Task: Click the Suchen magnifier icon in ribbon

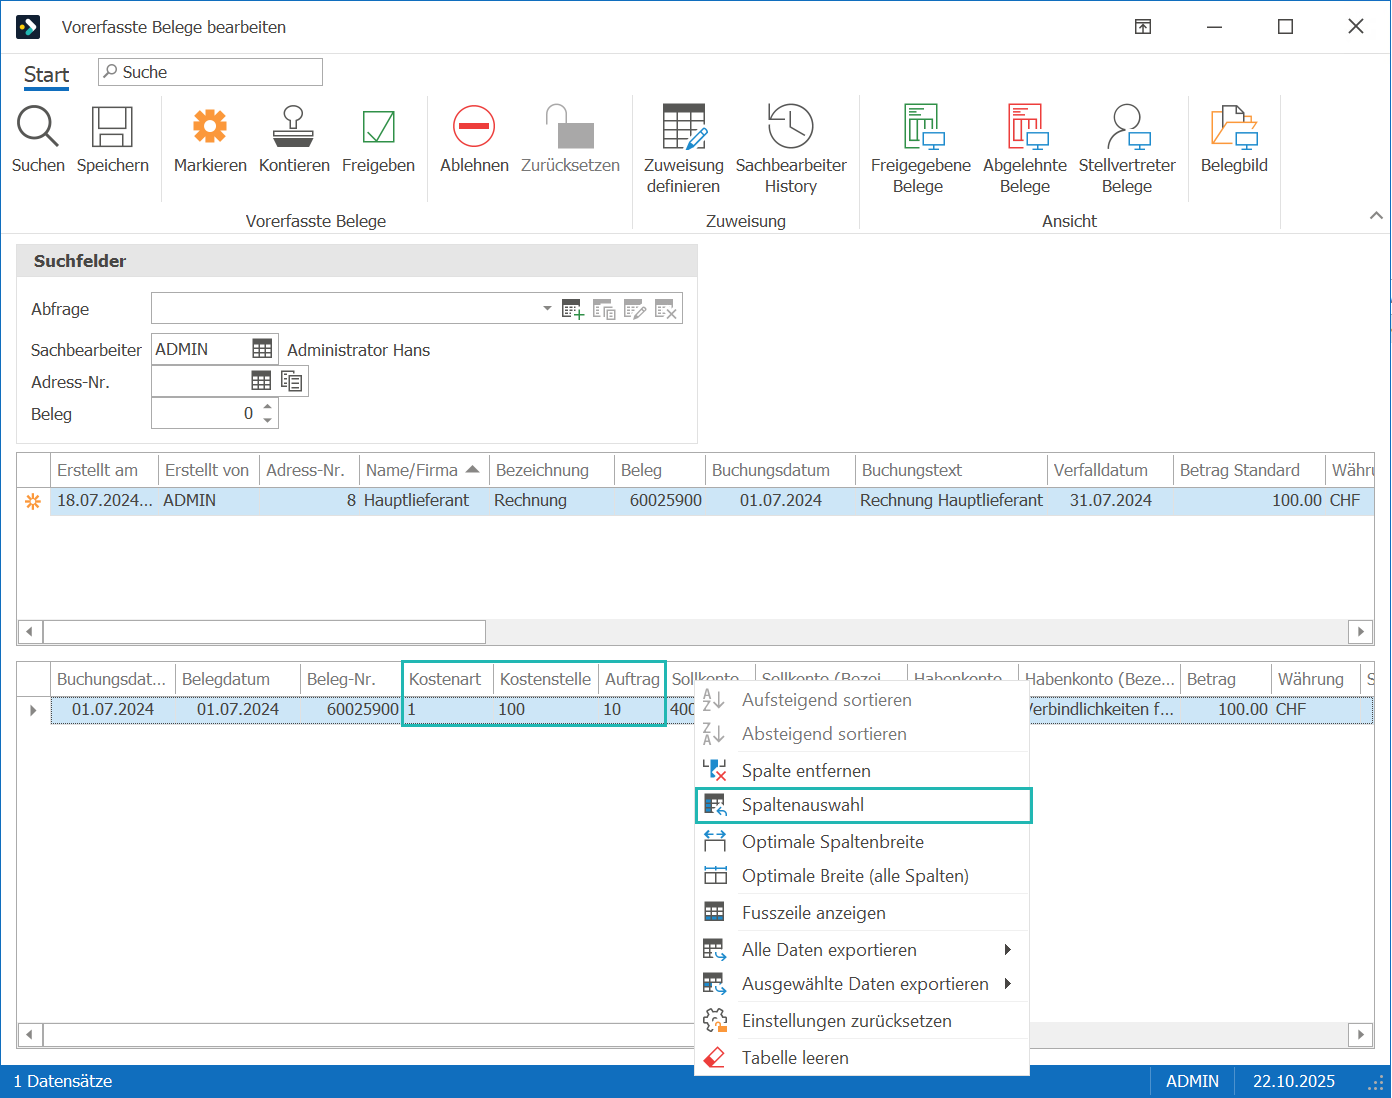Action: 38,127
